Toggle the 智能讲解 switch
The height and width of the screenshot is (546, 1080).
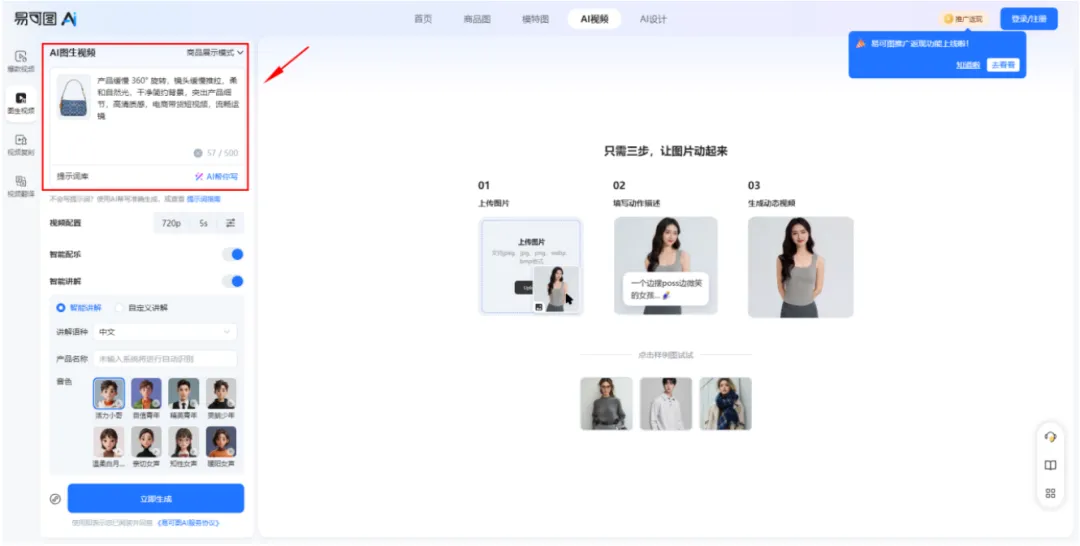(x=233, y=281)
